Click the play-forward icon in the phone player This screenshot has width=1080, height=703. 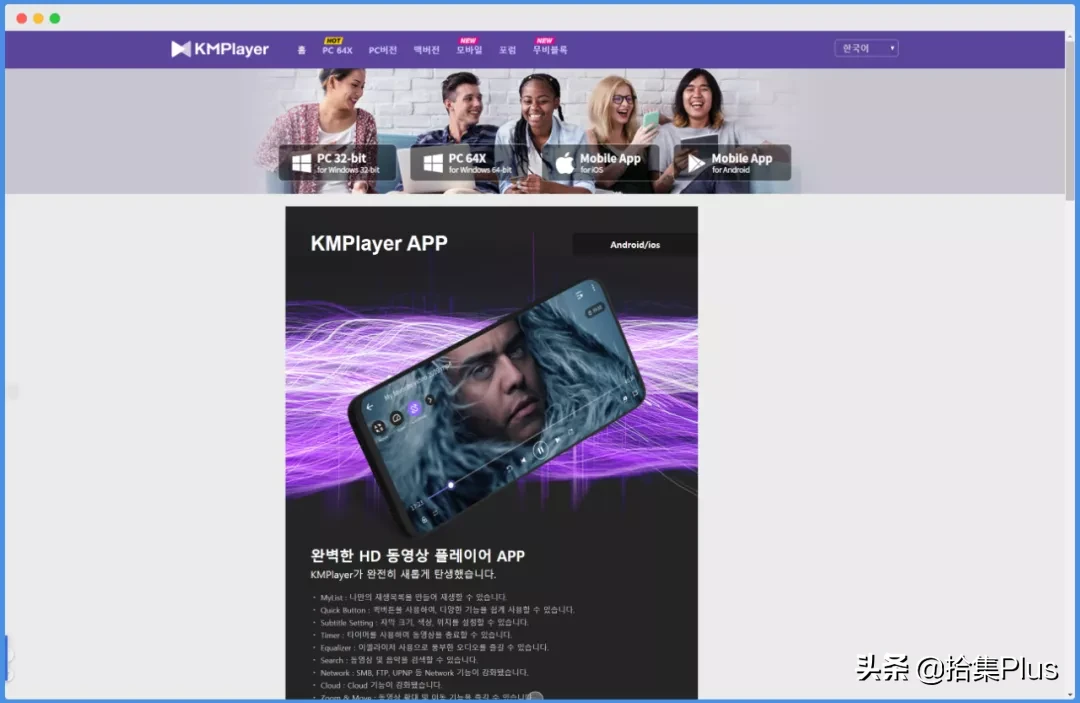tap(557, 440)
